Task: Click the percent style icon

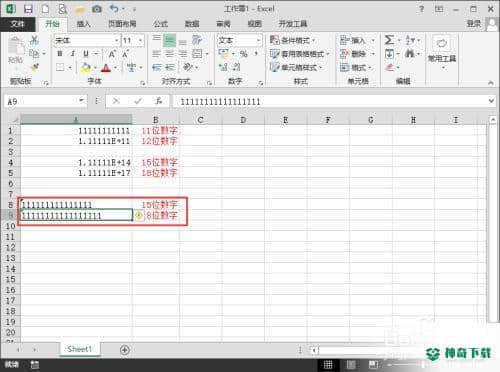Action: pos(244,54)
